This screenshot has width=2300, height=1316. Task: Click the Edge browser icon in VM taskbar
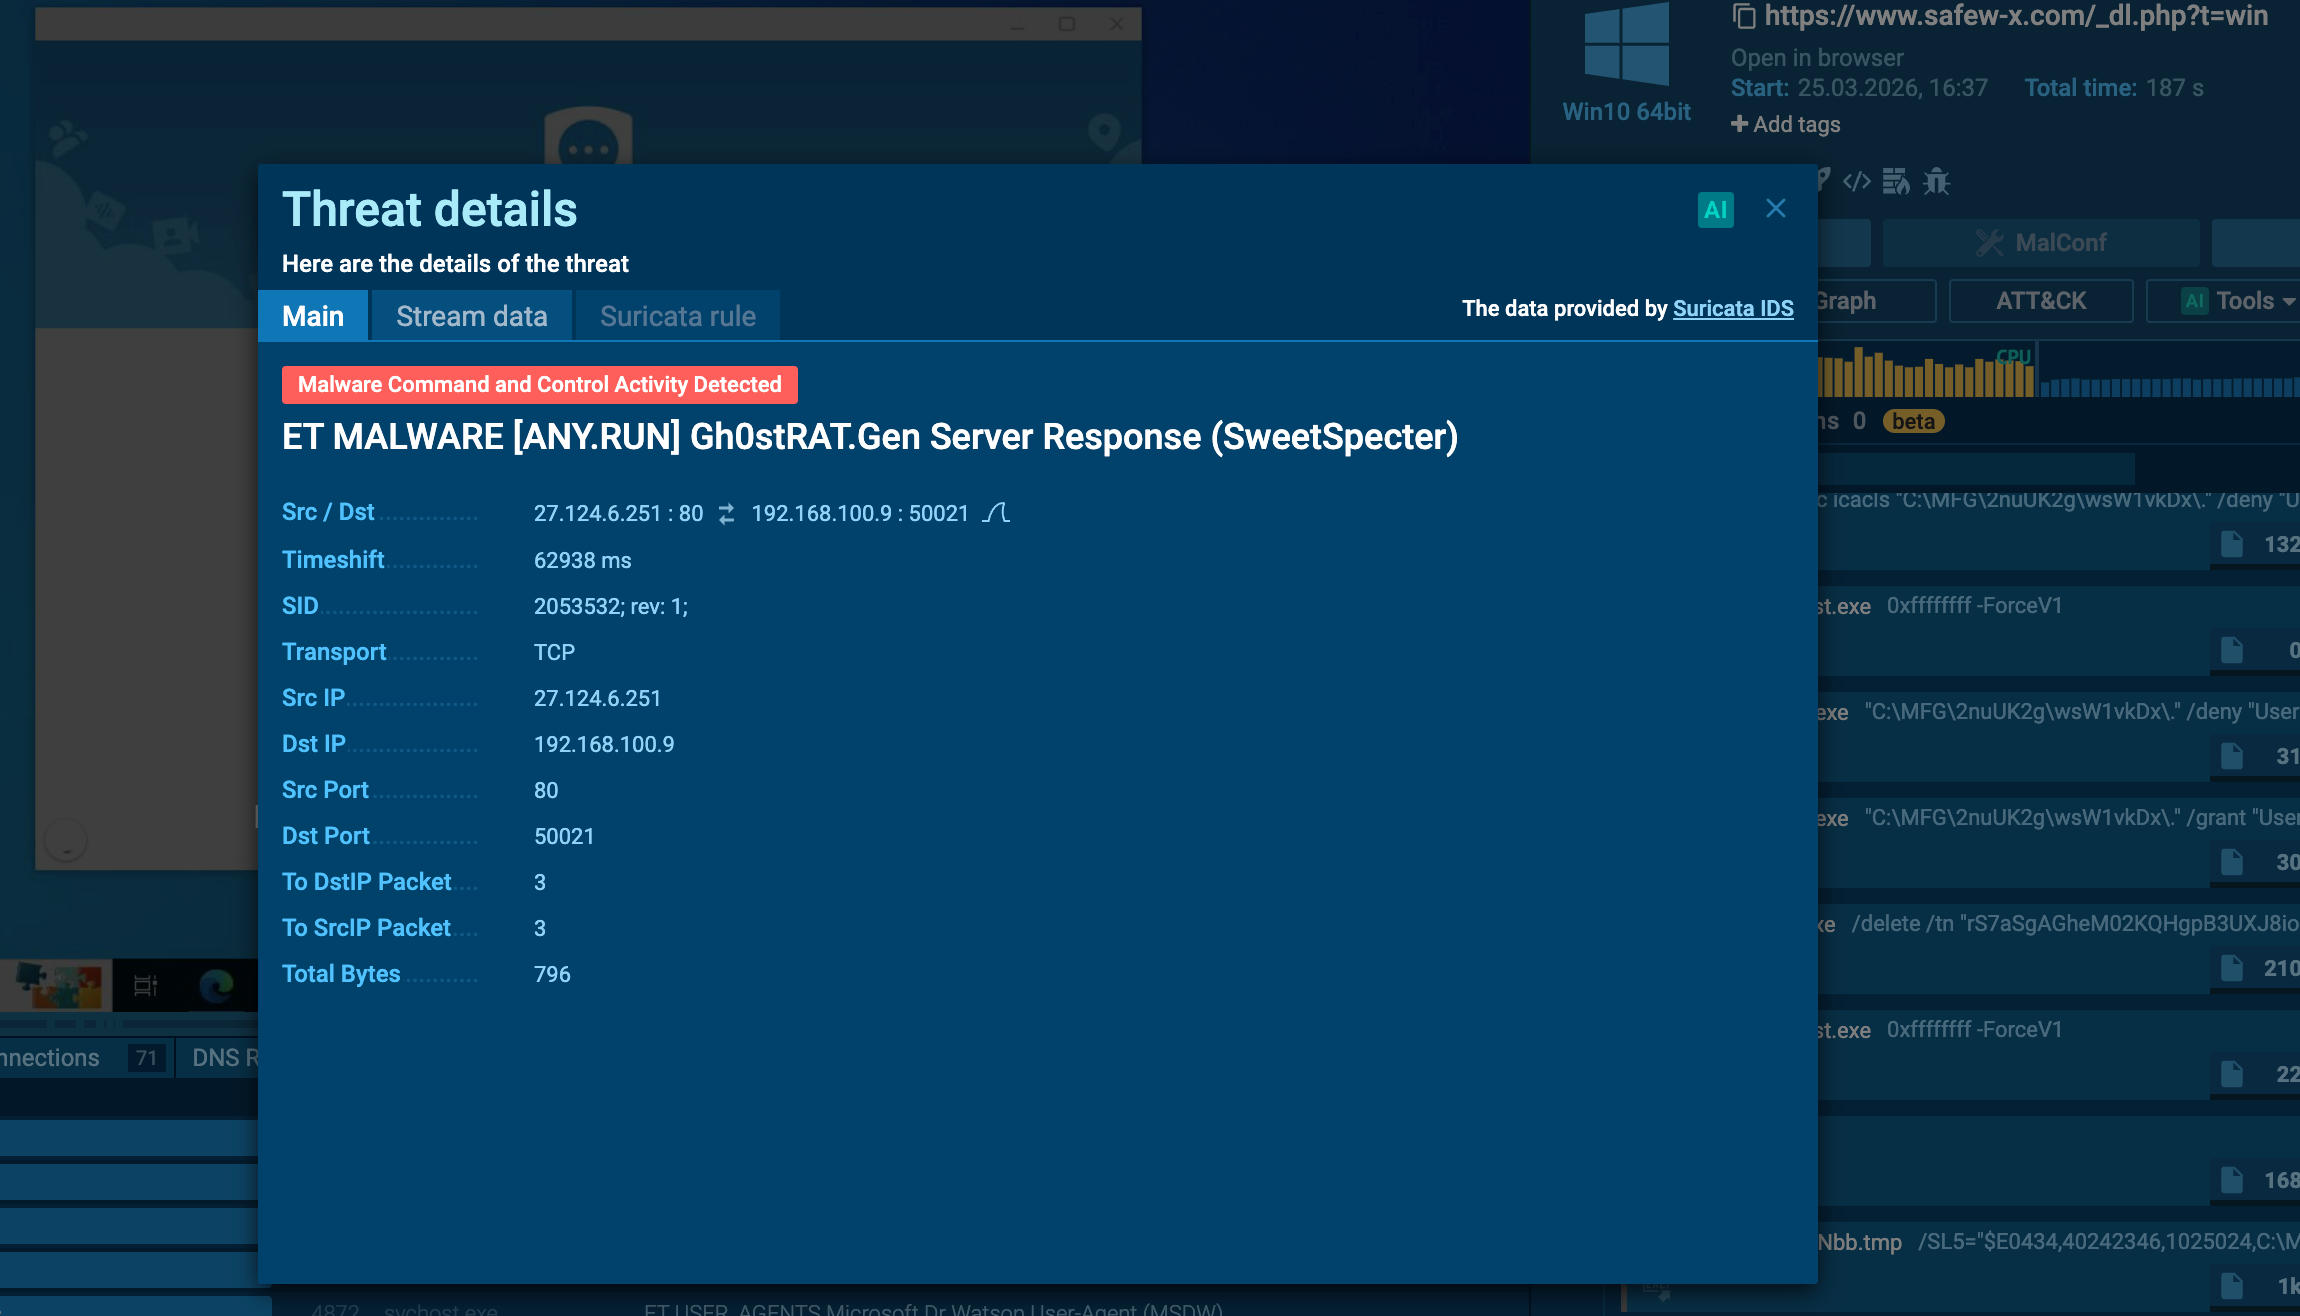point(216,986)
